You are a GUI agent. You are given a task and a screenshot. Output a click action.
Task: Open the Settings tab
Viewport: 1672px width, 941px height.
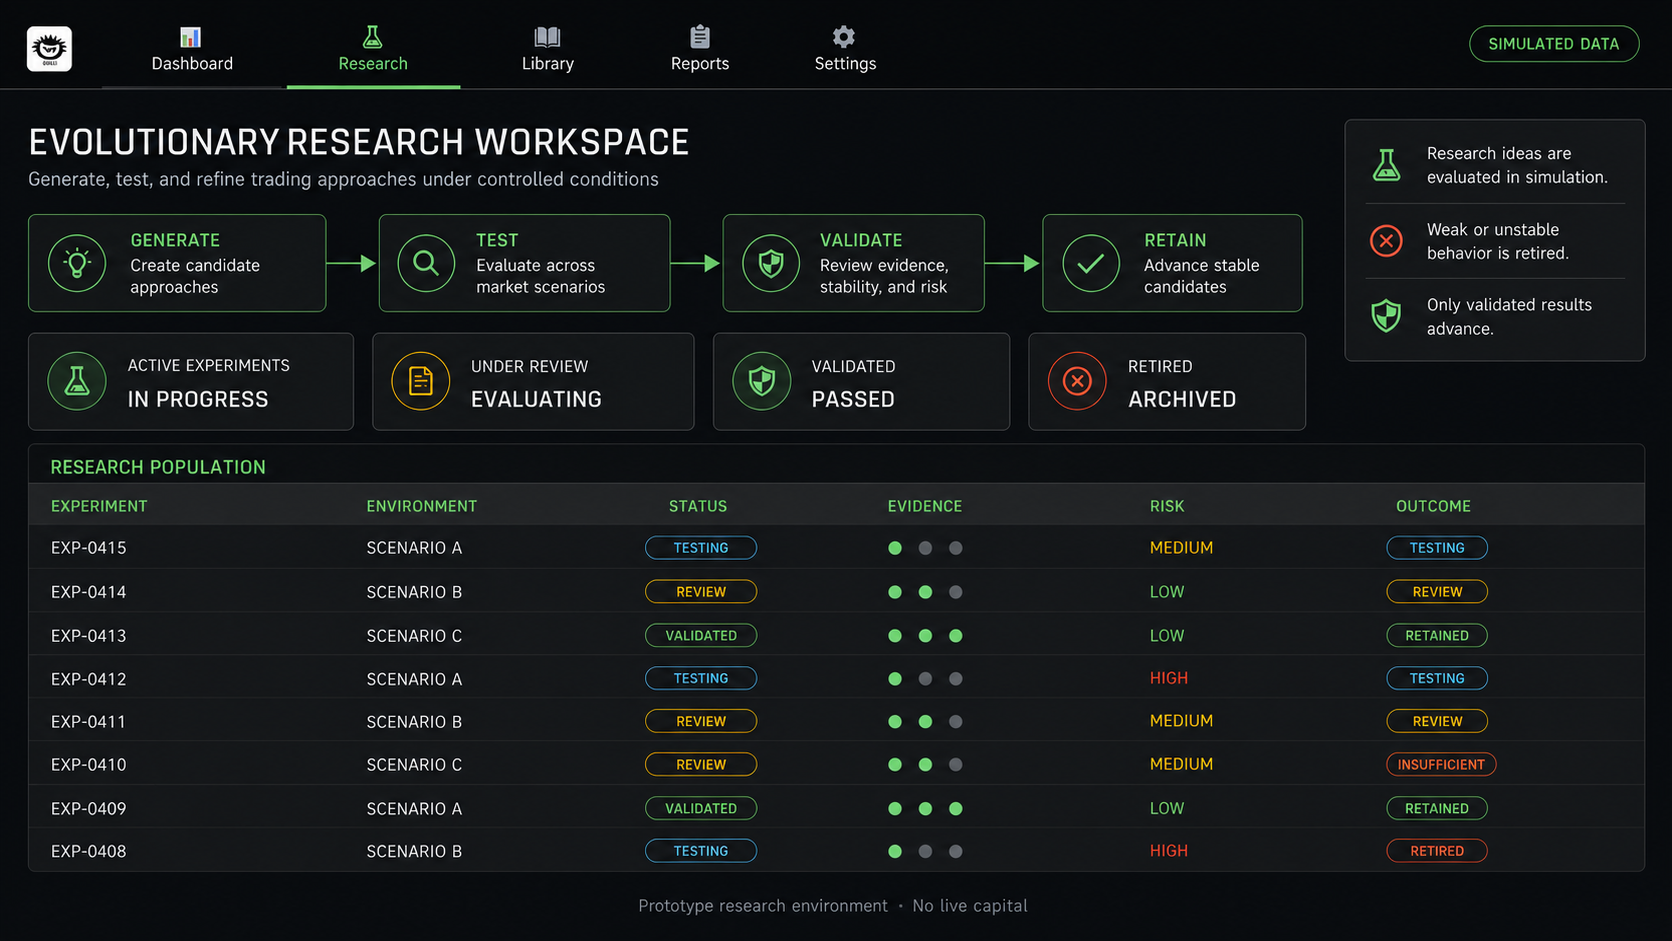click(845, 49)
